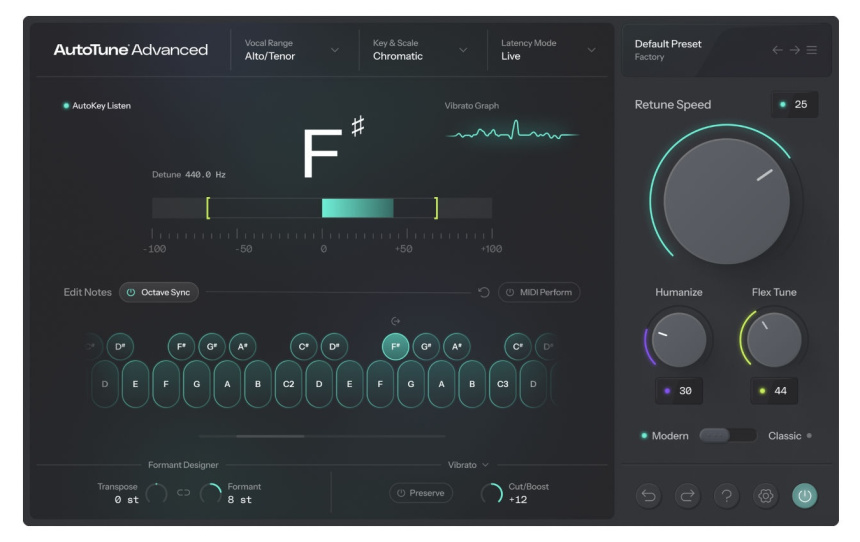Click the F key below highlighted F#
Screen dimensions: 860x542
[380, 384]
